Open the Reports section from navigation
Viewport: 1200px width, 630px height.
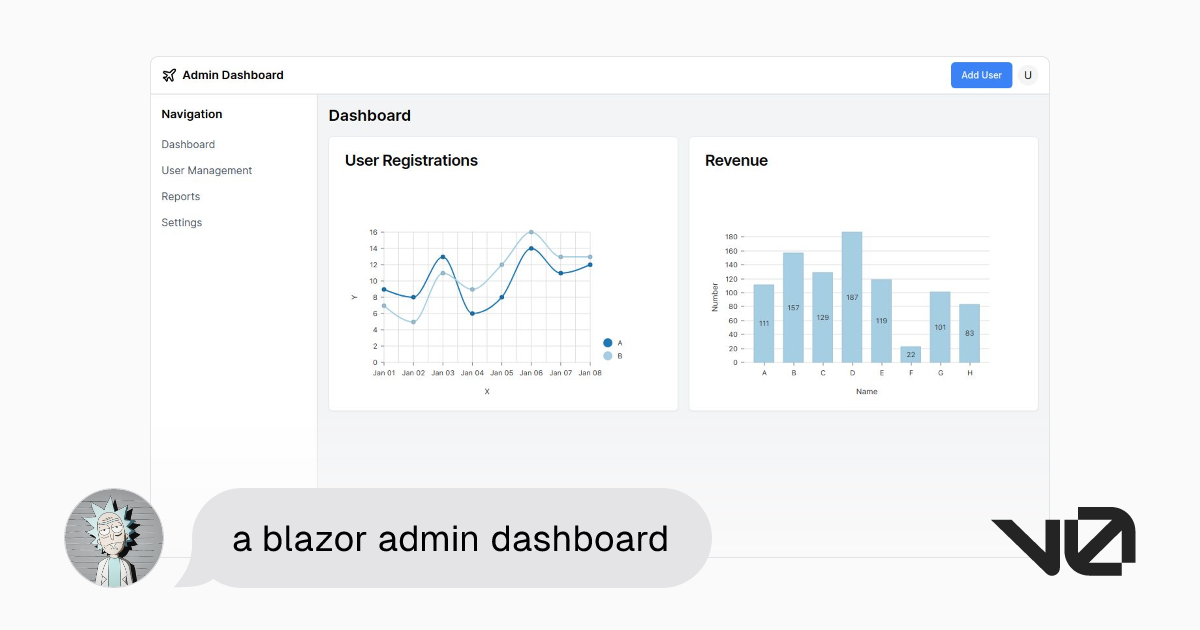(181, 196)
